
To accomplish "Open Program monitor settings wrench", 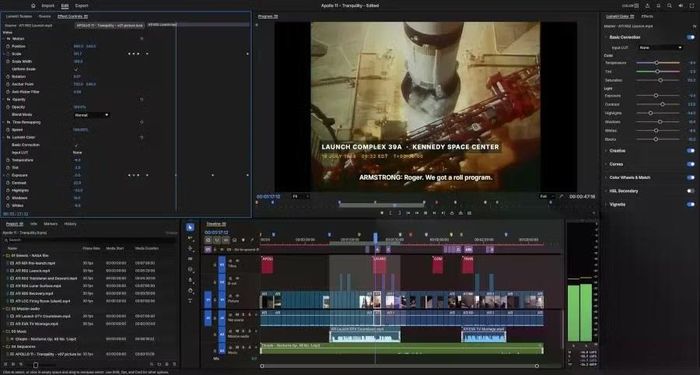I will point(561,196).
